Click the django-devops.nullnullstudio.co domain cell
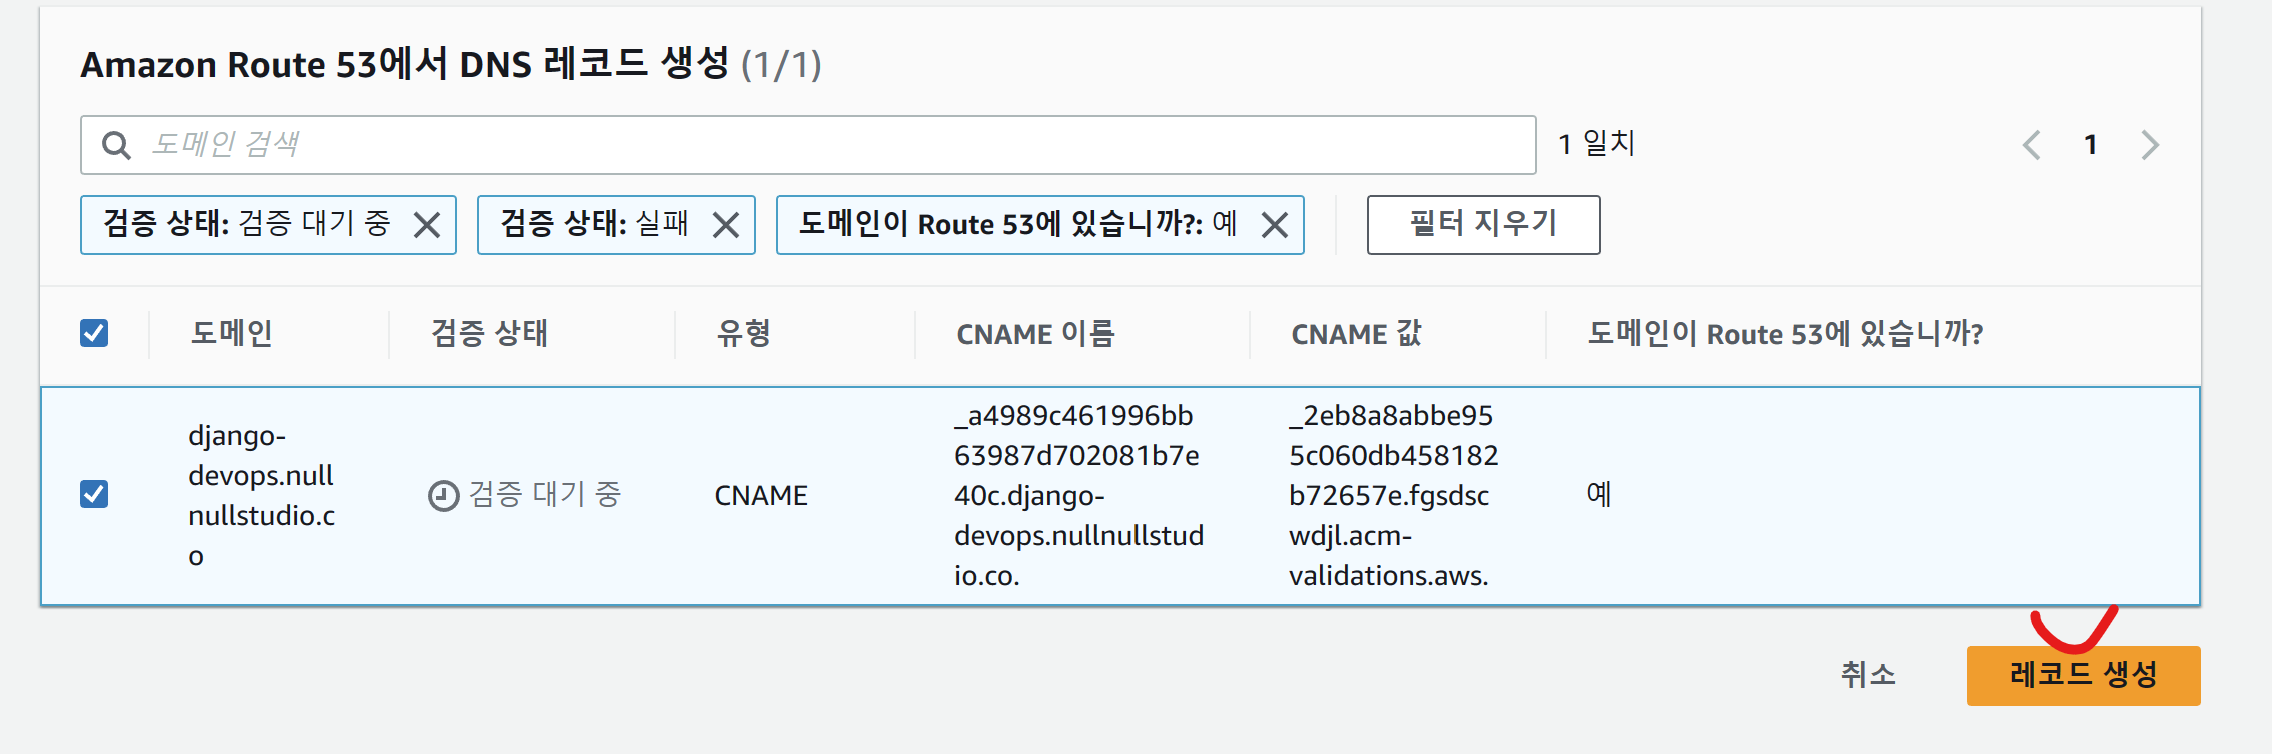2272x754 pixels. [262, 496]
